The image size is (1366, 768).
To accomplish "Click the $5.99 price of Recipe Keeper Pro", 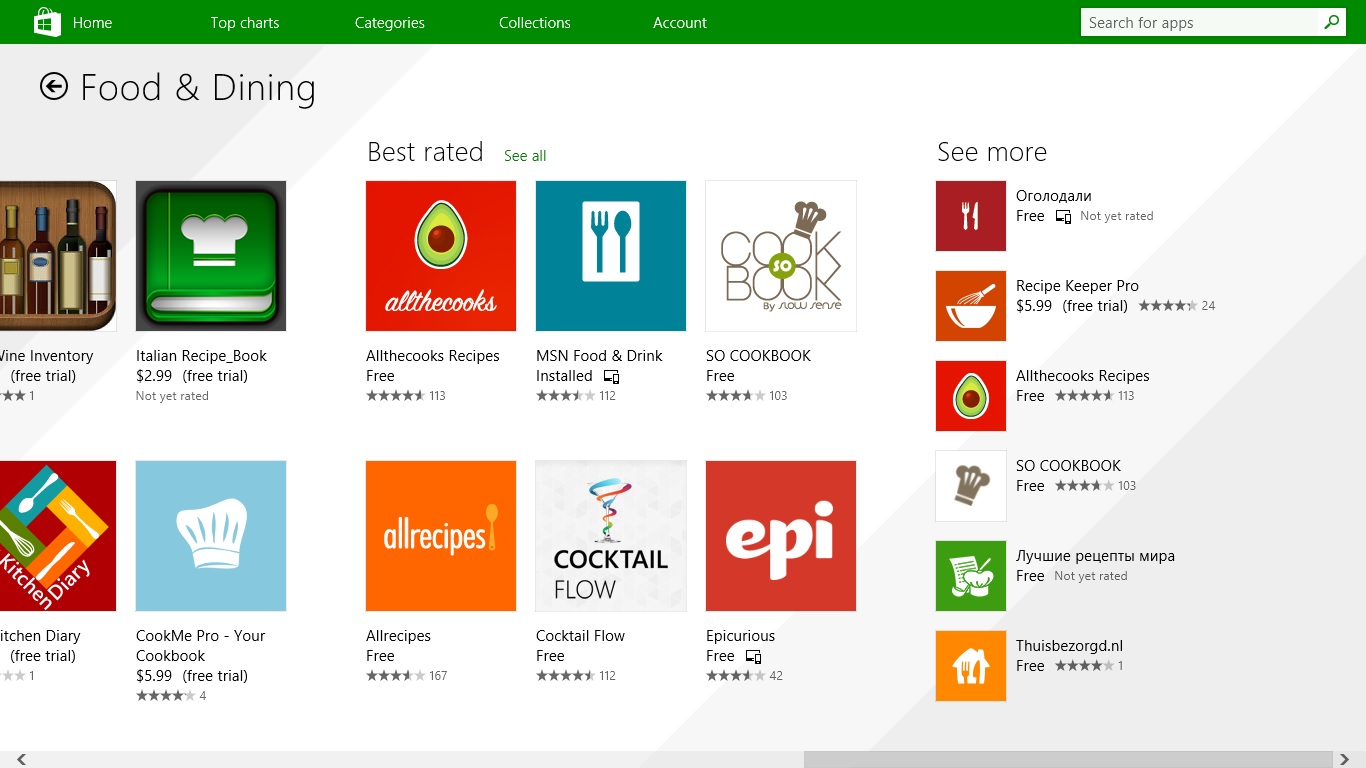I will pyautogui.click(x=1034, y=306).
